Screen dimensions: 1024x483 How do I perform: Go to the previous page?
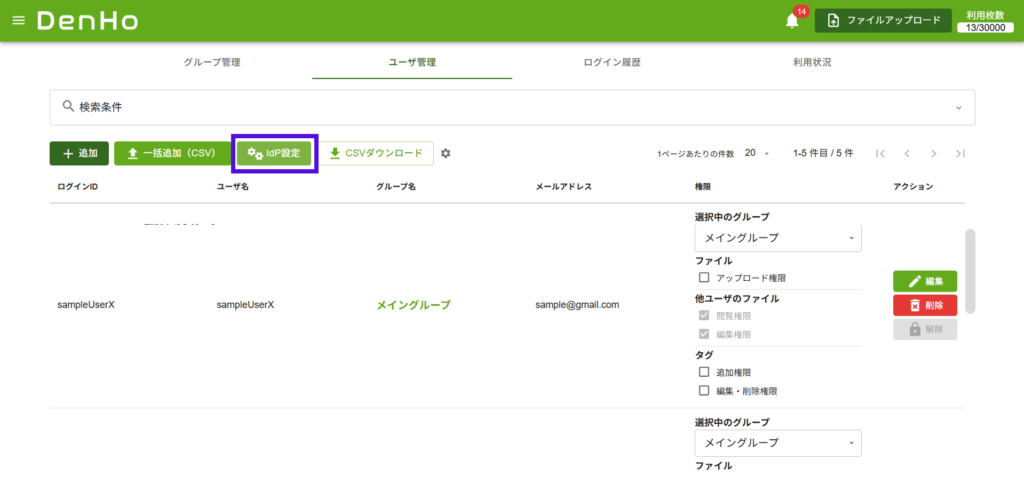(907, 153)
